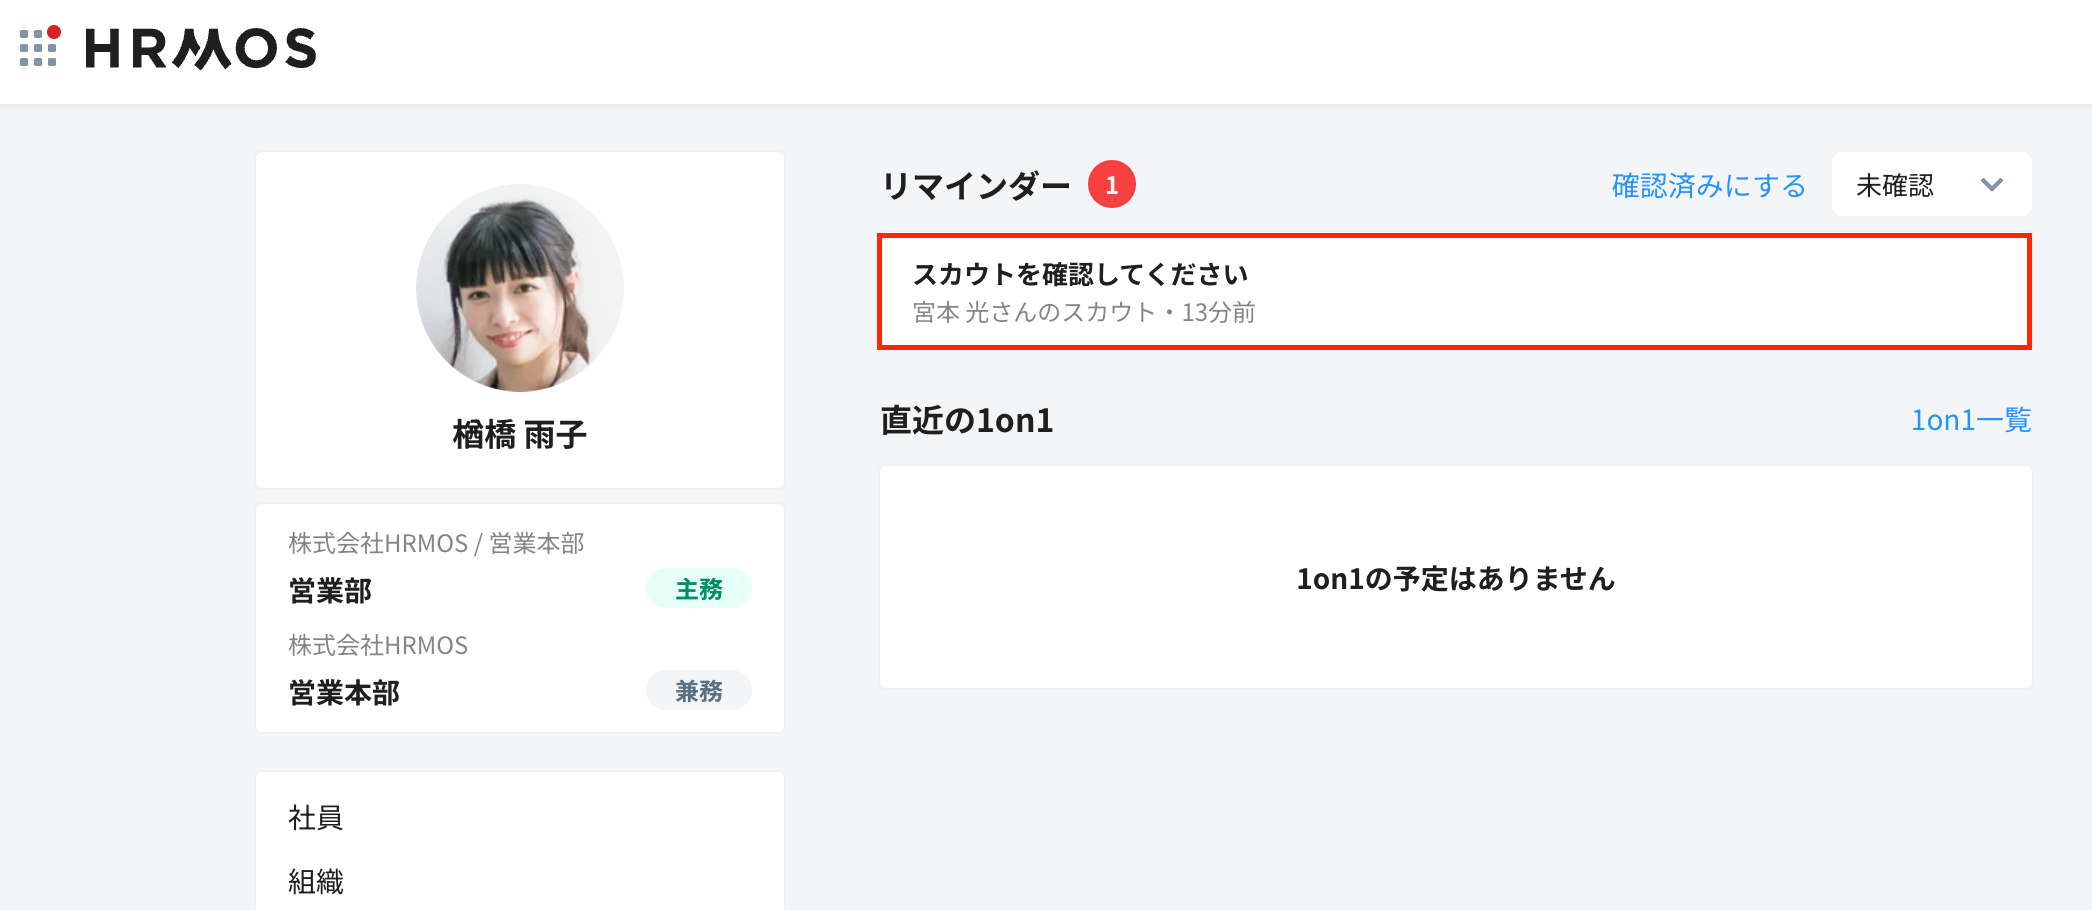The height and width of the screenshot is (910, 2092).
Task: Open the 1on1一覧 link
Action: pyautogui.click(x=1970, y=420)
